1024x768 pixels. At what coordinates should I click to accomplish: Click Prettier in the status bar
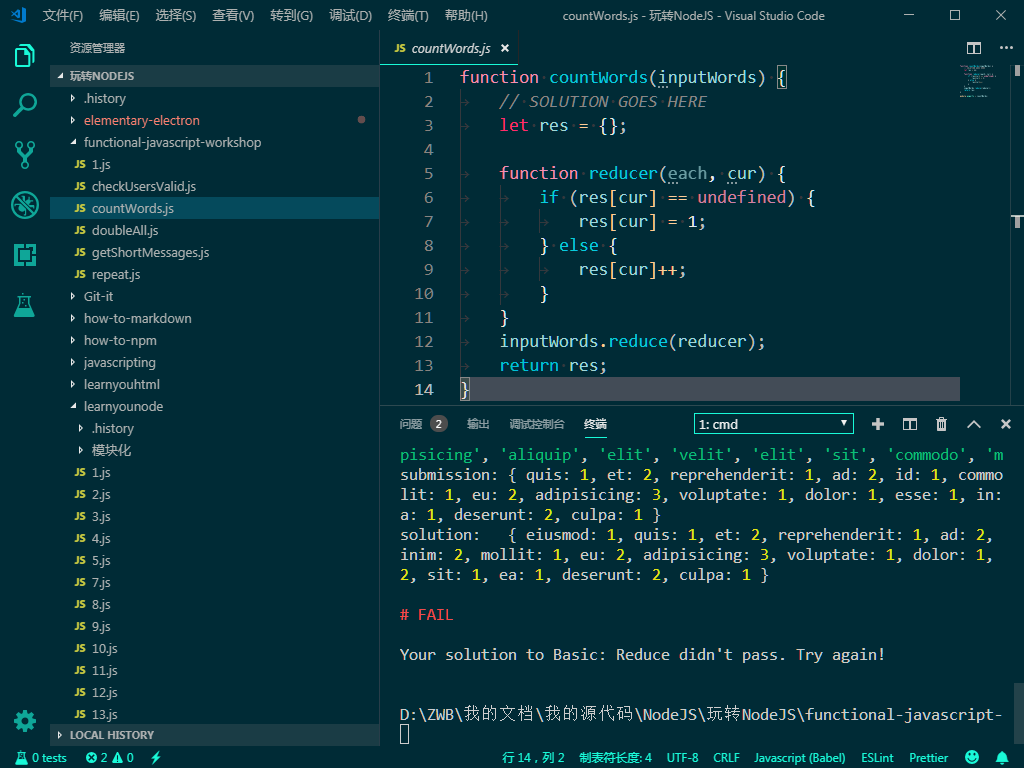click(x=928, y=757)
